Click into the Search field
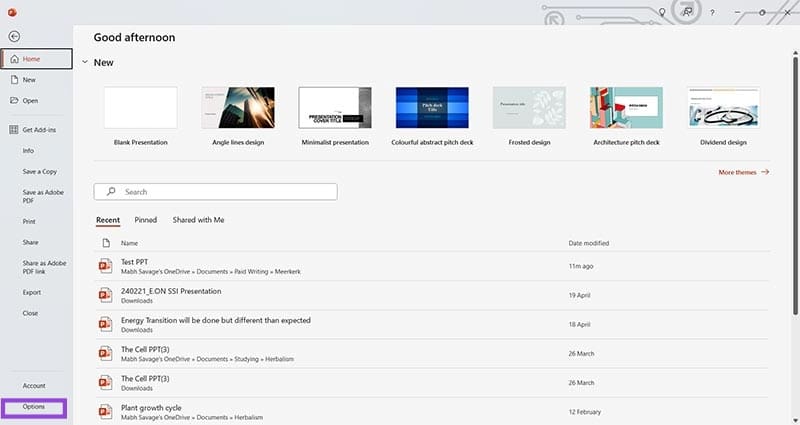 click(215, 192)
